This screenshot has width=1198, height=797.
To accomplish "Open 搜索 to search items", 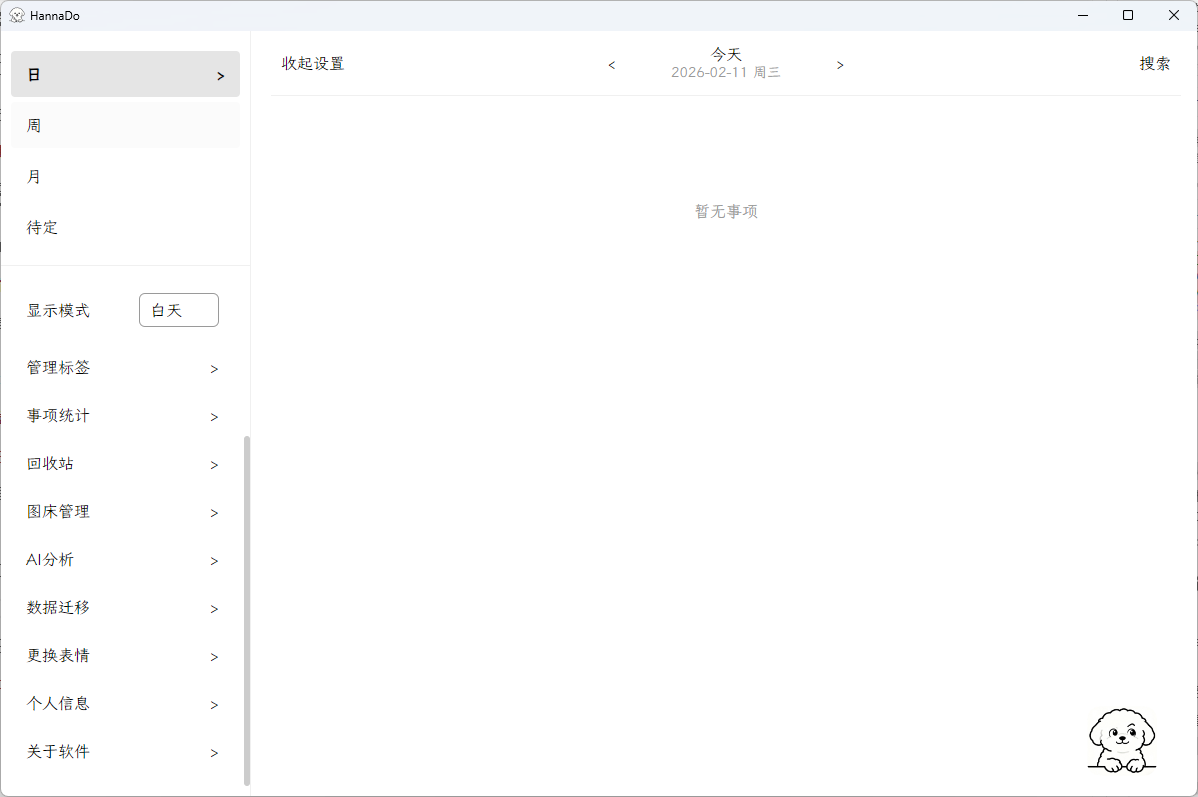I will point(1155,63).
